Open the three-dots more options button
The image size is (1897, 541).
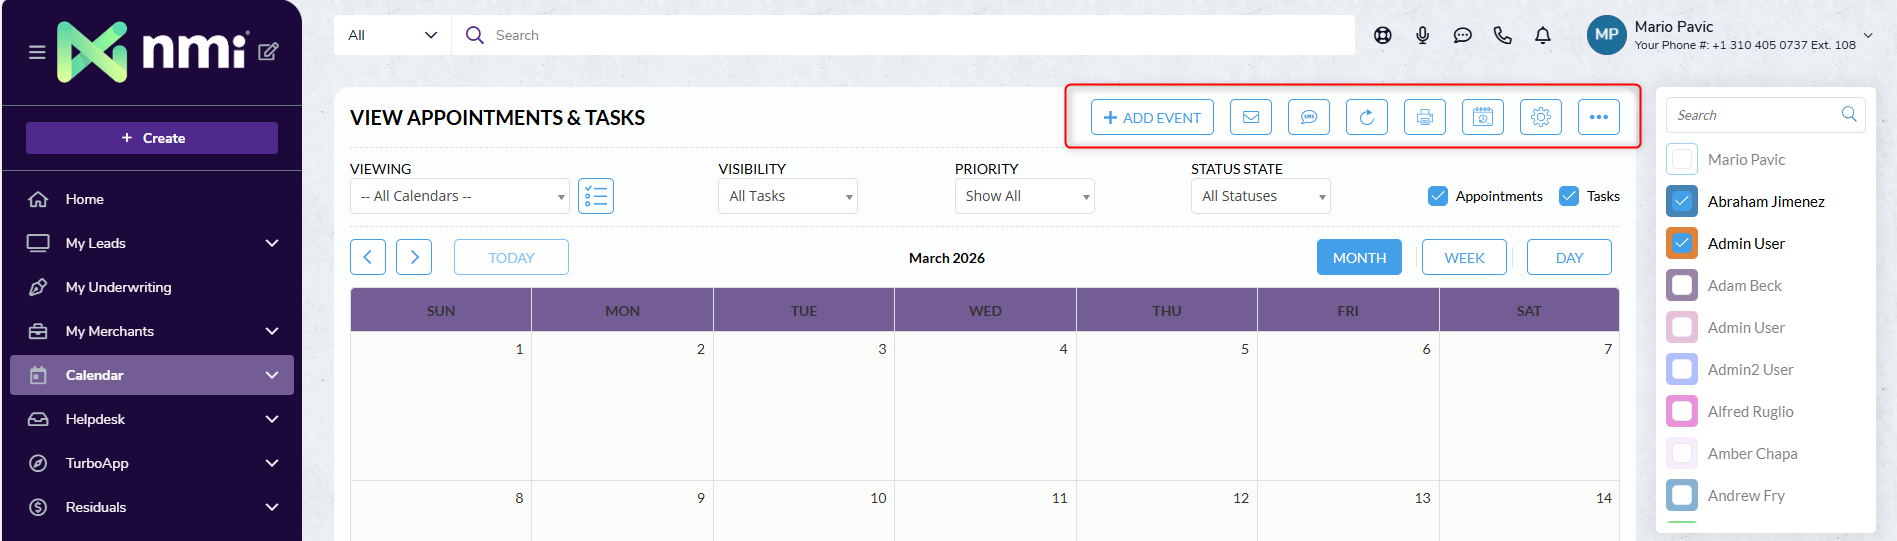point(1598,117)
